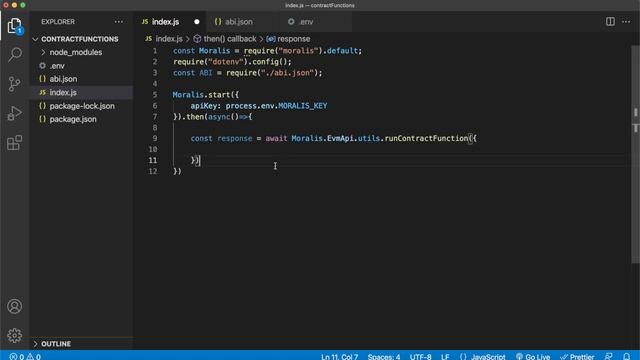Split the editor to the right

[610, 22]
